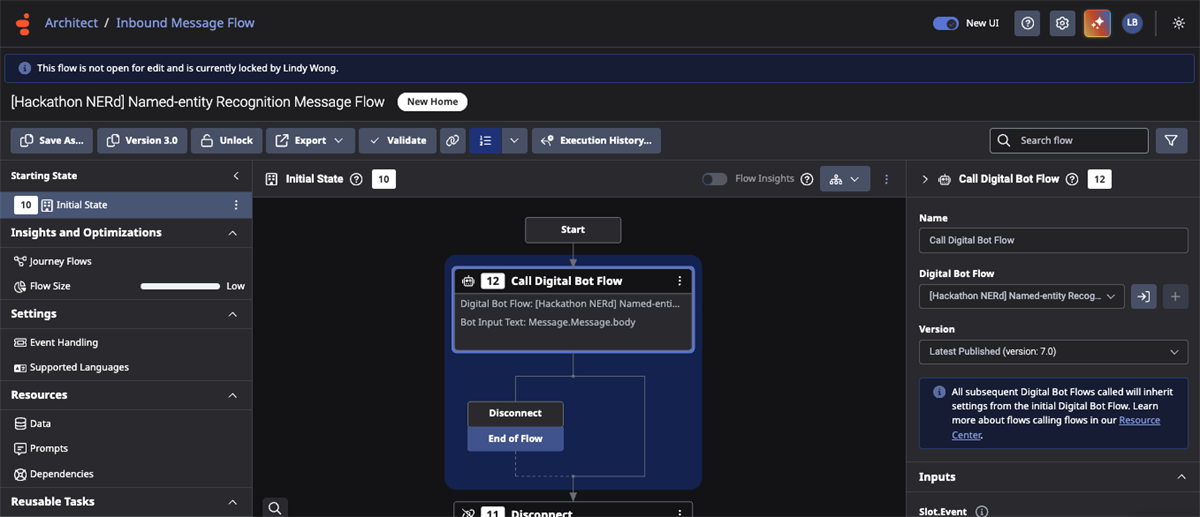The width and height of the screenshot is (1200, 517).
Task: Click the canvas magnifier zoom icon
Action: pyautogui.click(x=275, y=507)
